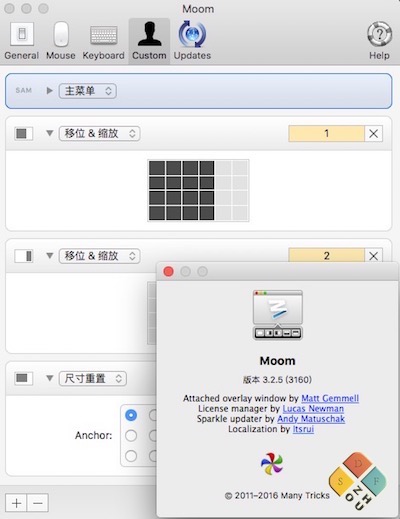The height and width of the screenshot is (519, 400).
Task: Collapse the second 移位 & 缩放 row
Action: click(x=49, y=256)
